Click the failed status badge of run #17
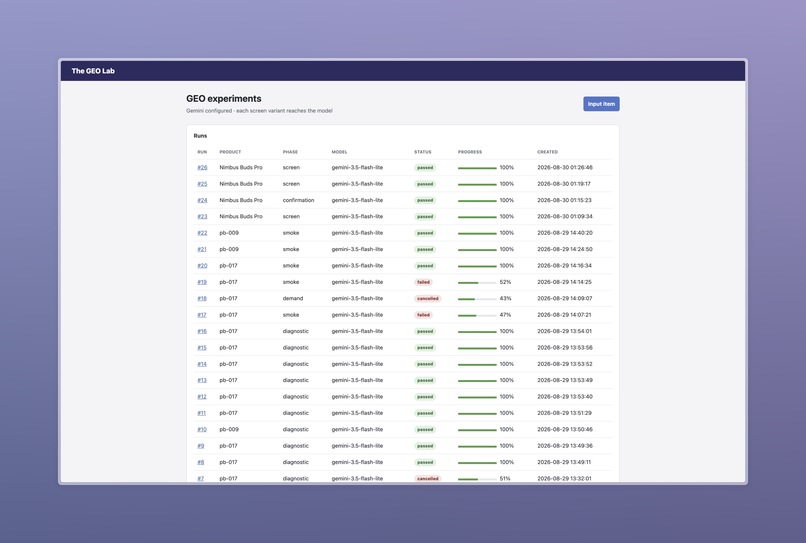The height and width of the screenshot is (543, 806). click(x=424, y=315)
